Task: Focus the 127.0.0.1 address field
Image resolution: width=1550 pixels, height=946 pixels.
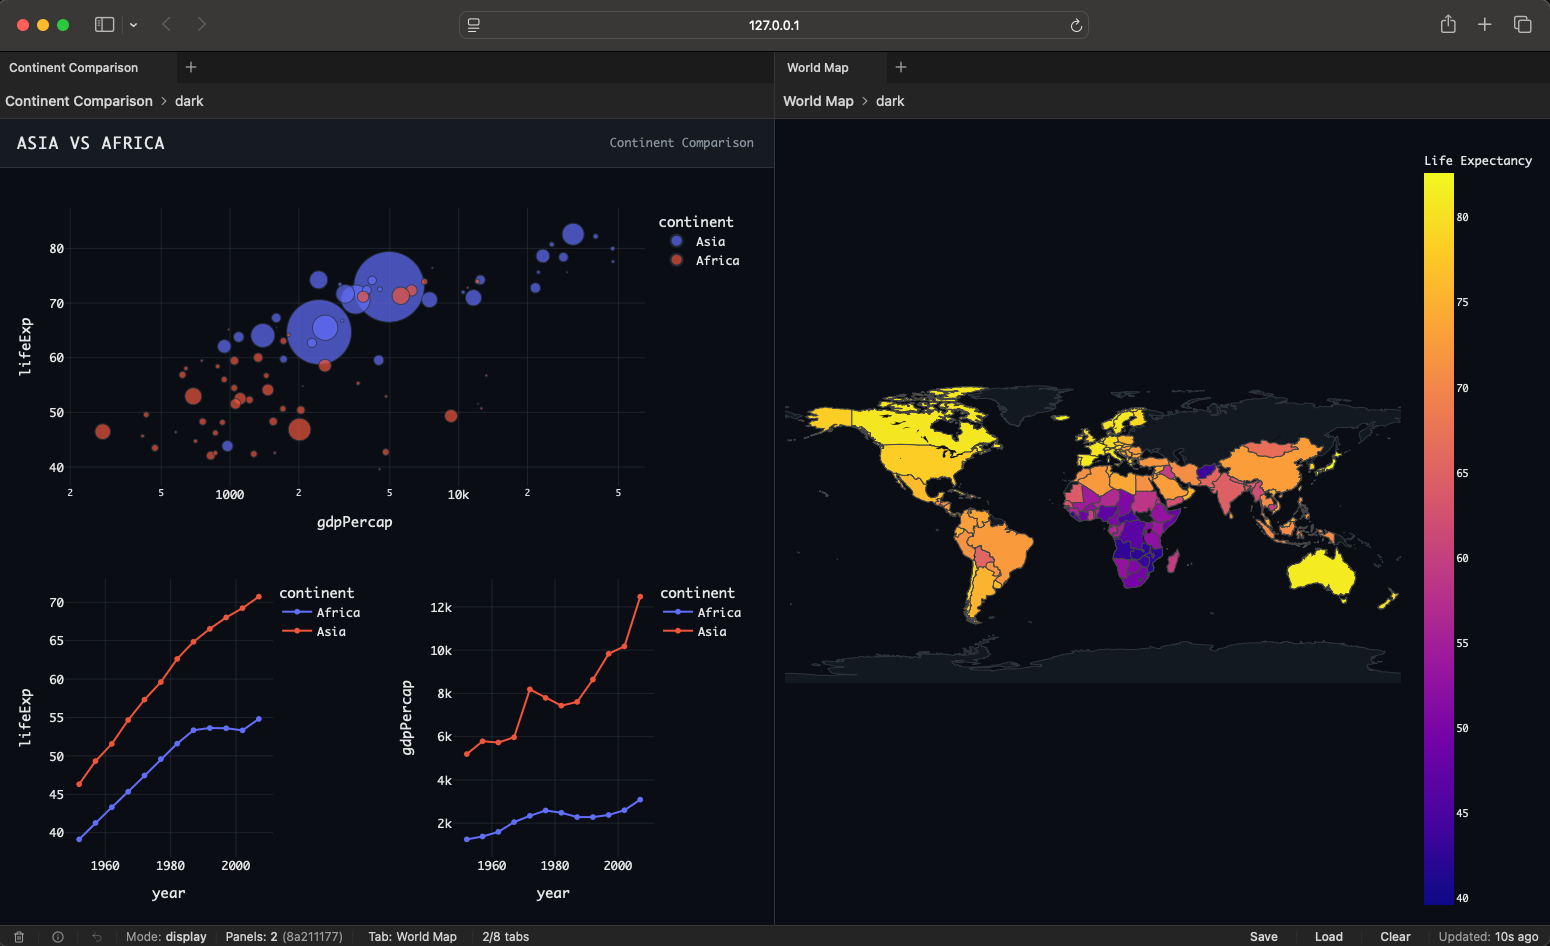Action: 774,25
